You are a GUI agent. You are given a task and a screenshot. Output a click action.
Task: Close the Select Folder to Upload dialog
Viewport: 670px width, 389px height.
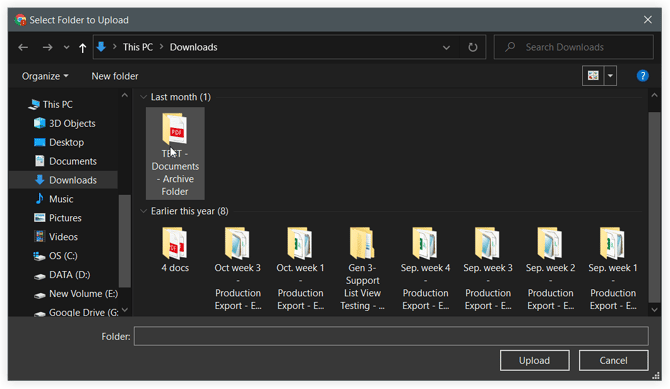click(647, 20)
